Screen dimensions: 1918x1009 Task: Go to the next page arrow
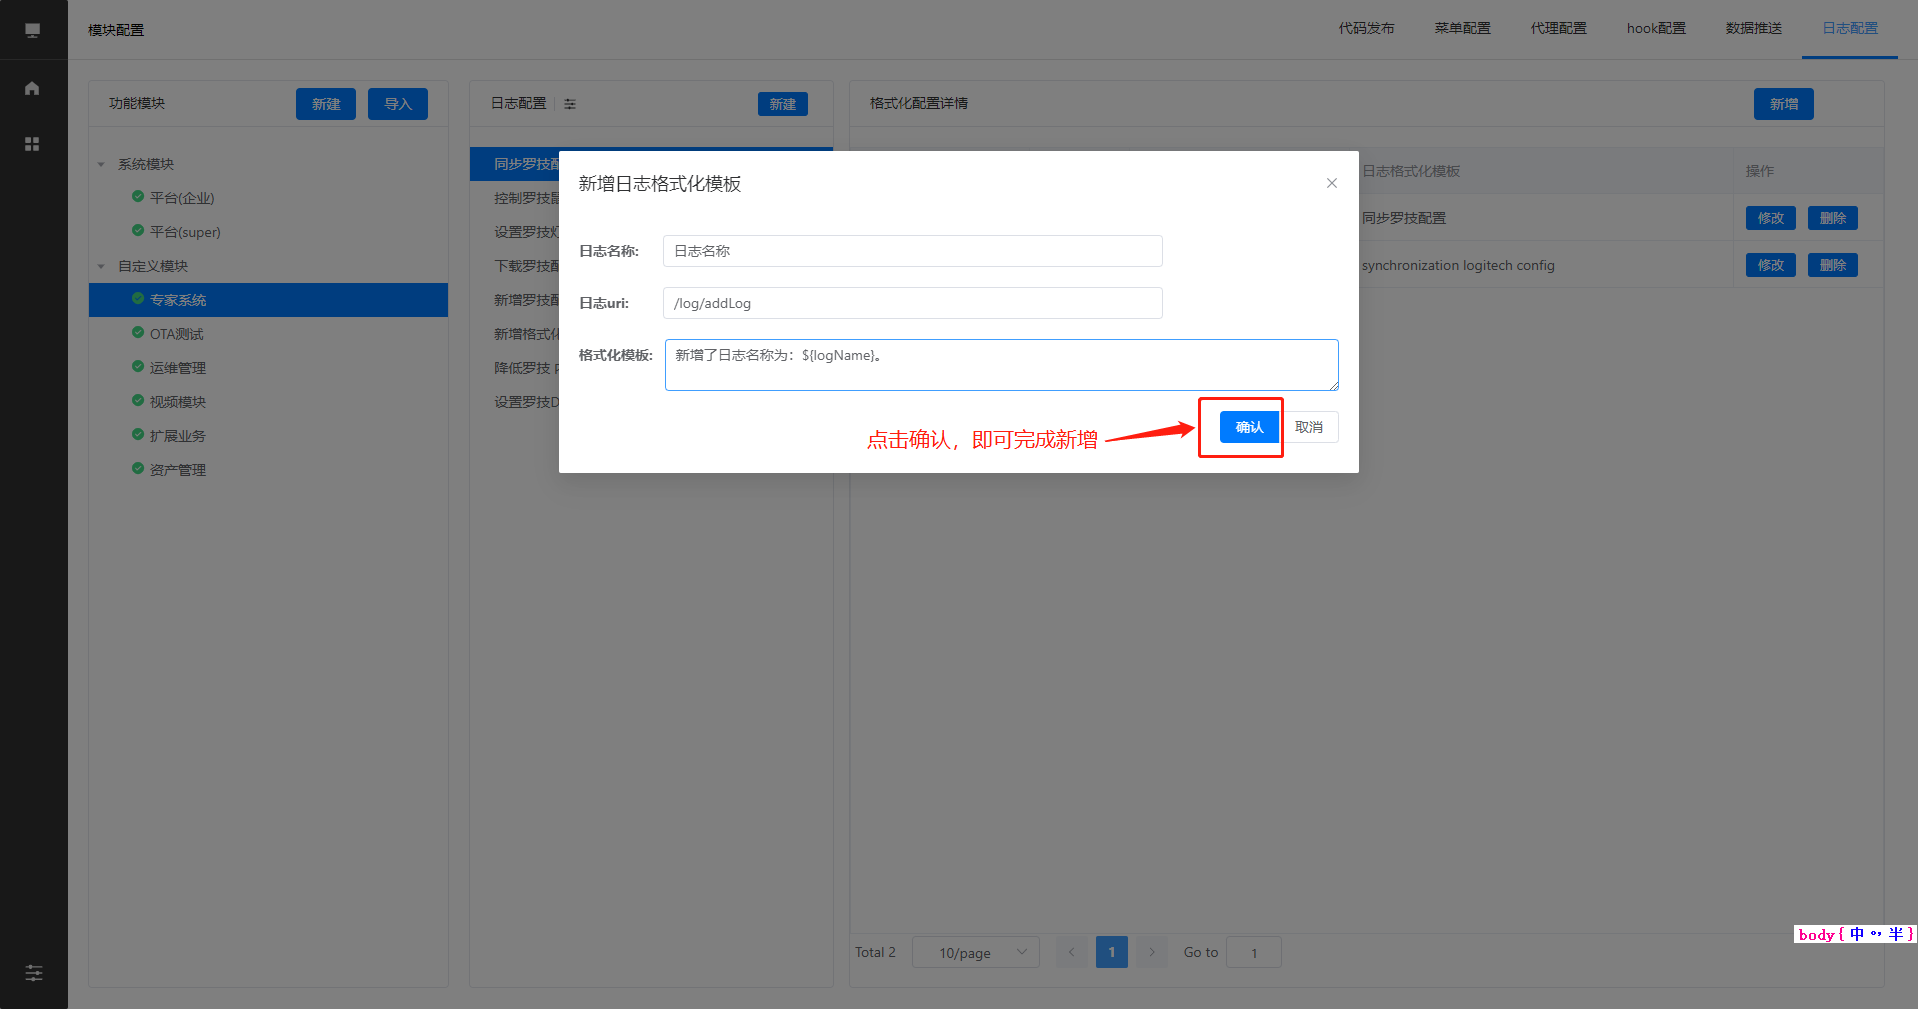tap(1152, 952)
